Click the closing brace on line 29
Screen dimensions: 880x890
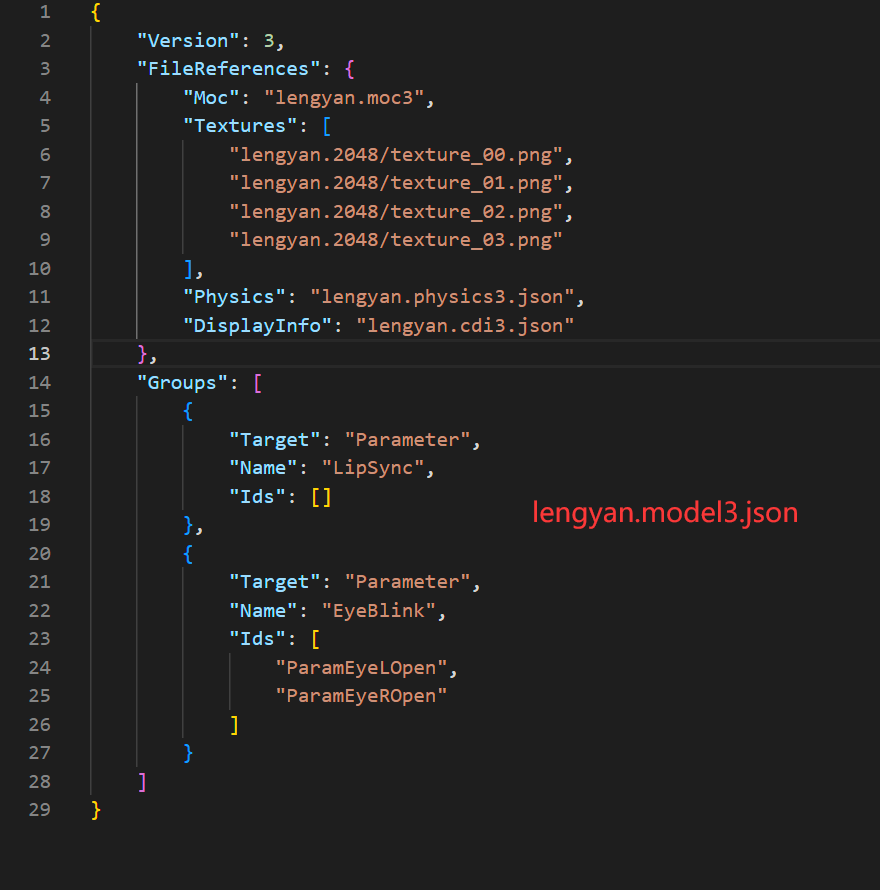click(93, 810)
